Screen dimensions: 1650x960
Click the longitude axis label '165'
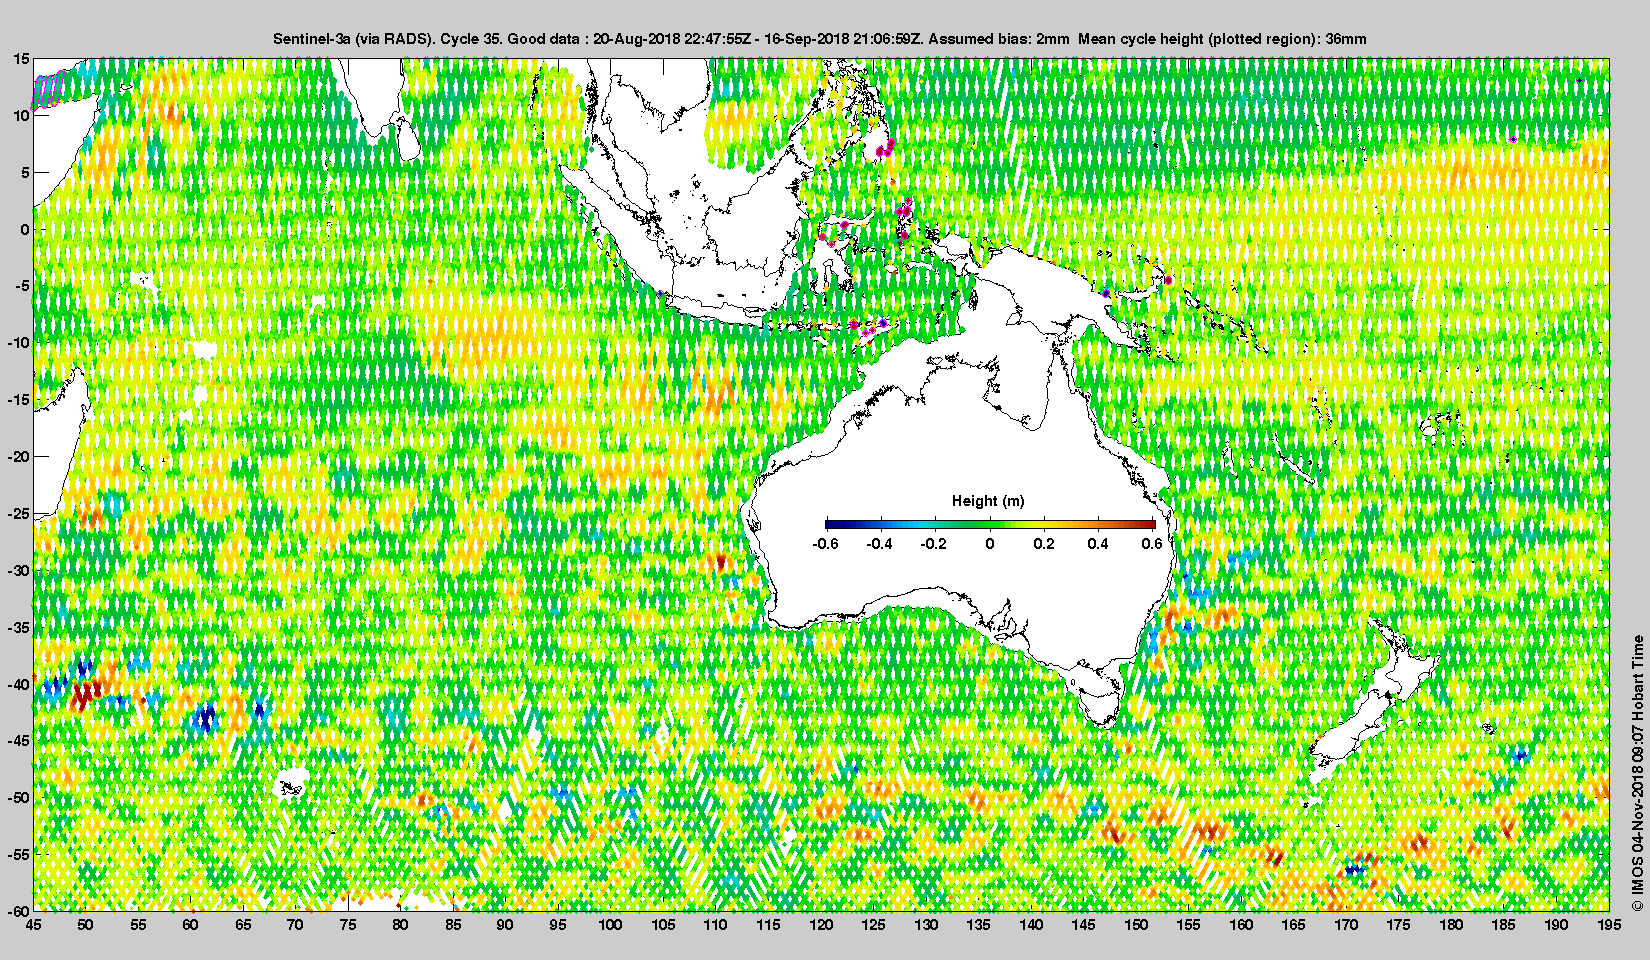coord(1293,925)
